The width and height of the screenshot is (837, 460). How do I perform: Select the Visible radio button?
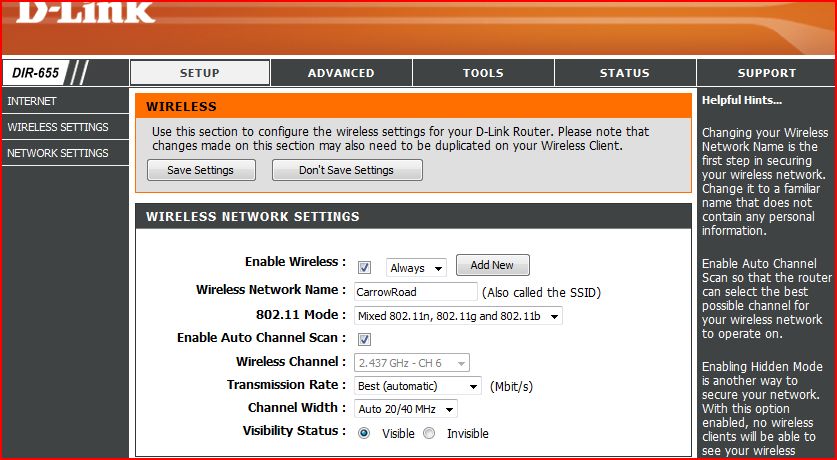pos(364,433)
